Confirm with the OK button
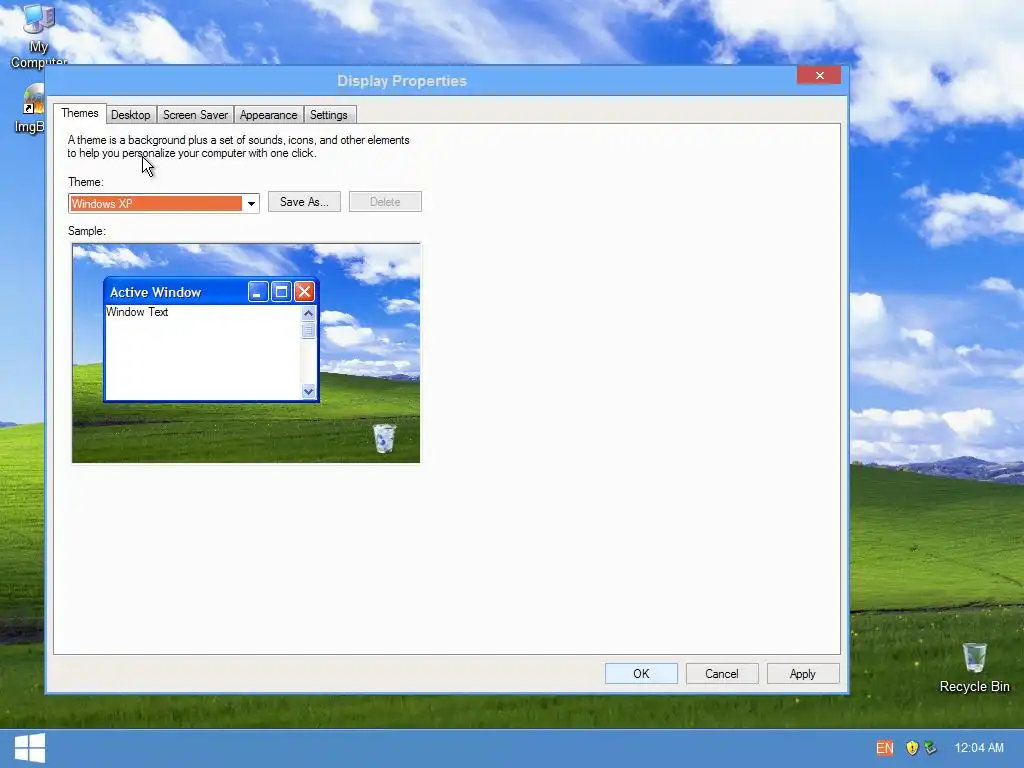Image resolution: width=1024 pixels, height=768 pixels. (x=641, y=673)
